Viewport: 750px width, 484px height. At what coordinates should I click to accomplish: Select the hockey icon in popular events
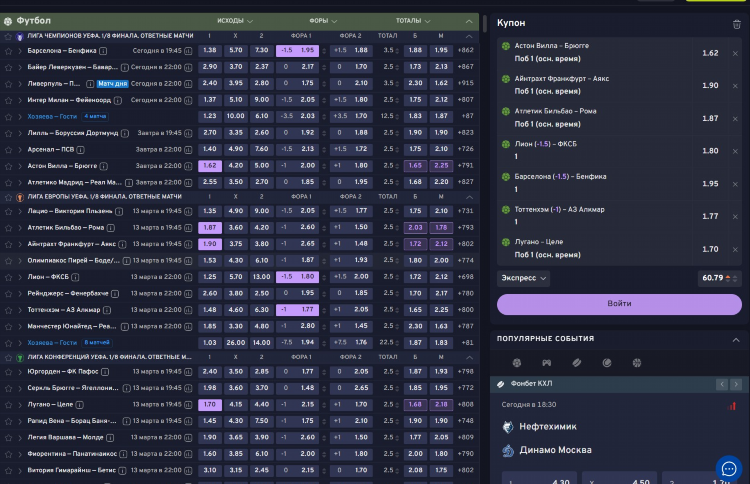(x=576, y=363)
